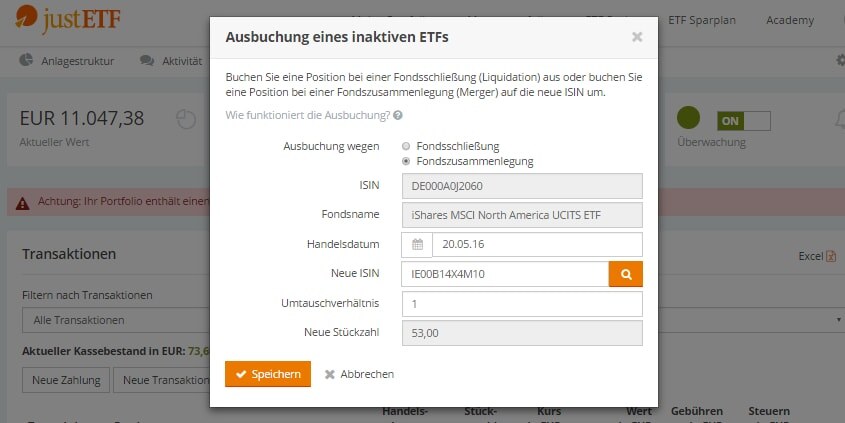Click the settings gear icon at right edge
This screenshot has width=845, height=423.
(839, 61)
